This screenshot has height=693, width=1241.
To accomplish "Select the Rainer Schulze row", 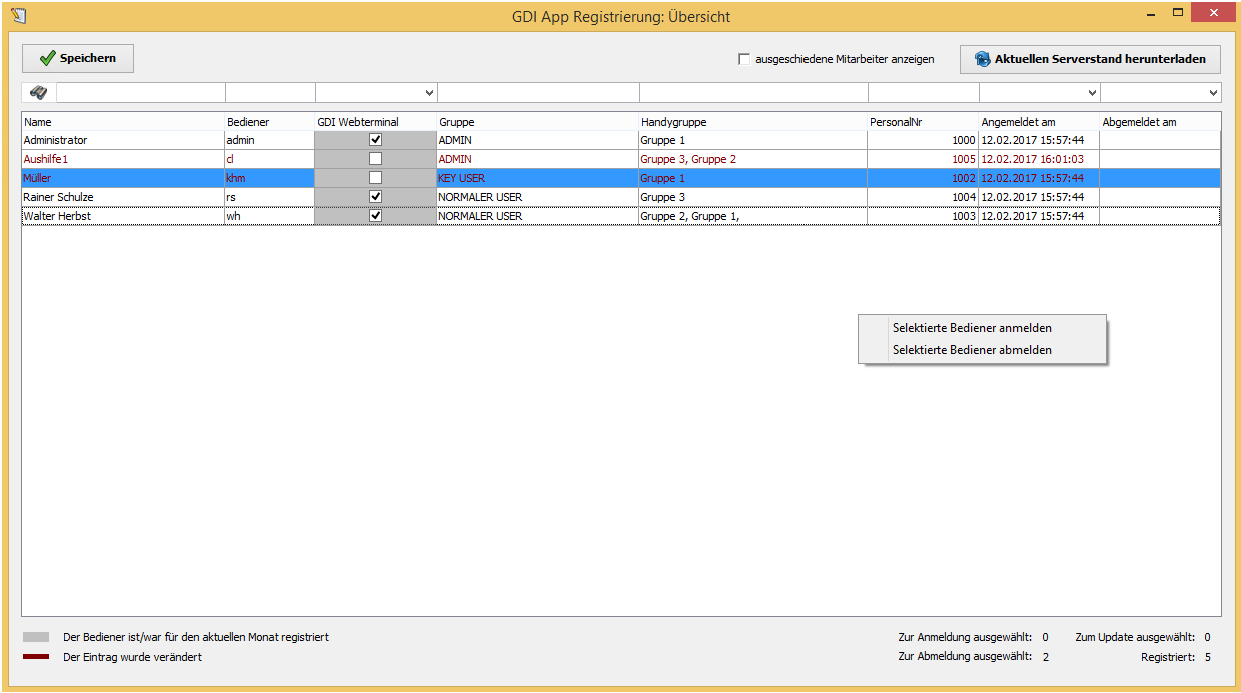I will (120, 197).
